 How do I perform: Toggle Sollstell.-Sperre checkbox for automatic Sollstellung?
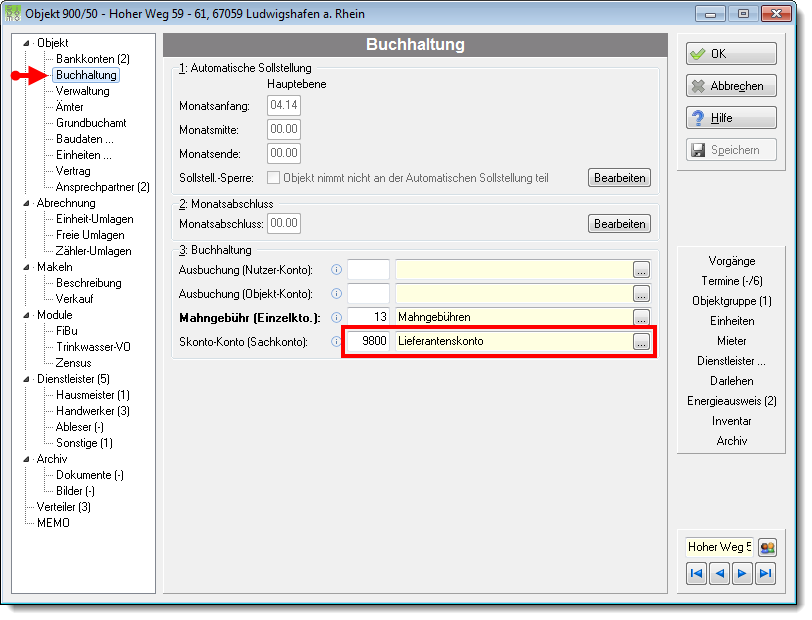273,178
